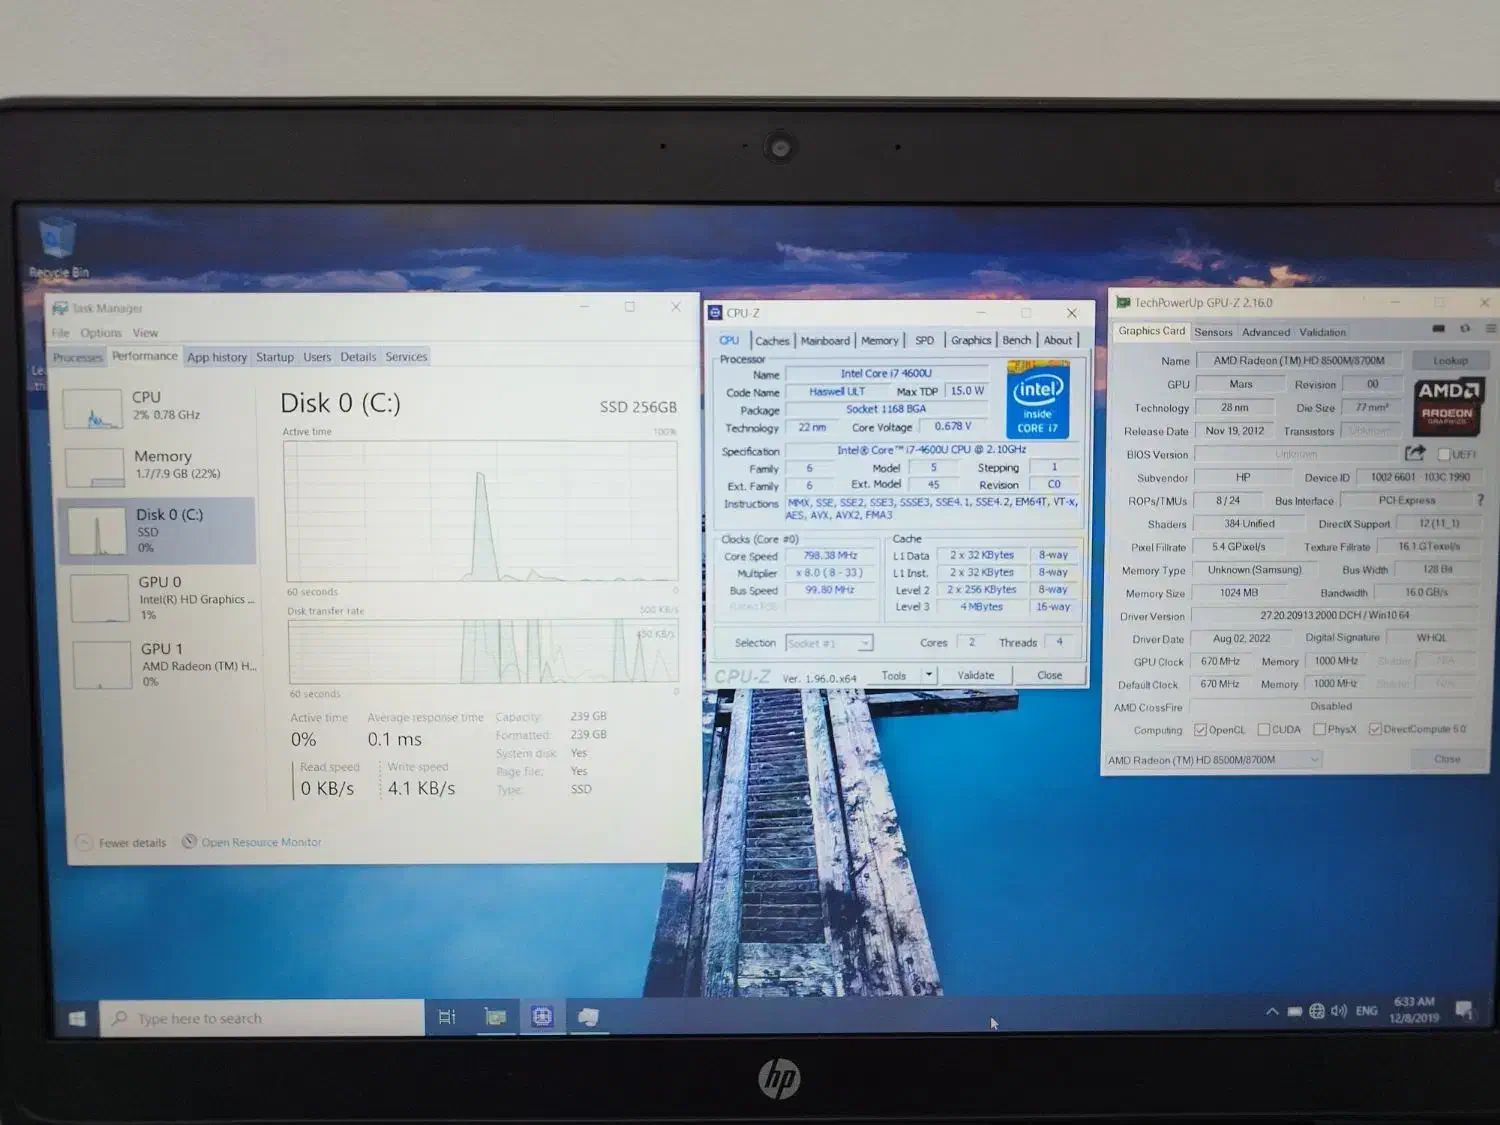
Task: Uncheck the OpenCL computing checkbox
Action: pos(1201,729)
